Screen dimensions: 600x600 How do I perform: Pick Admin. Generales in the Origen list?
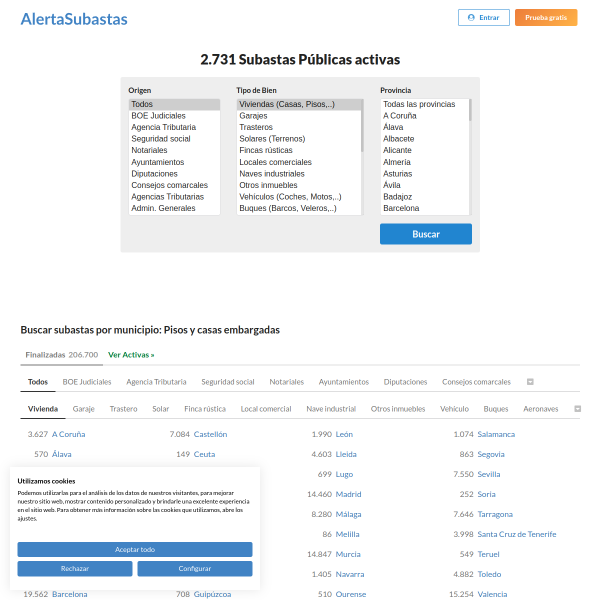[174, 208]
